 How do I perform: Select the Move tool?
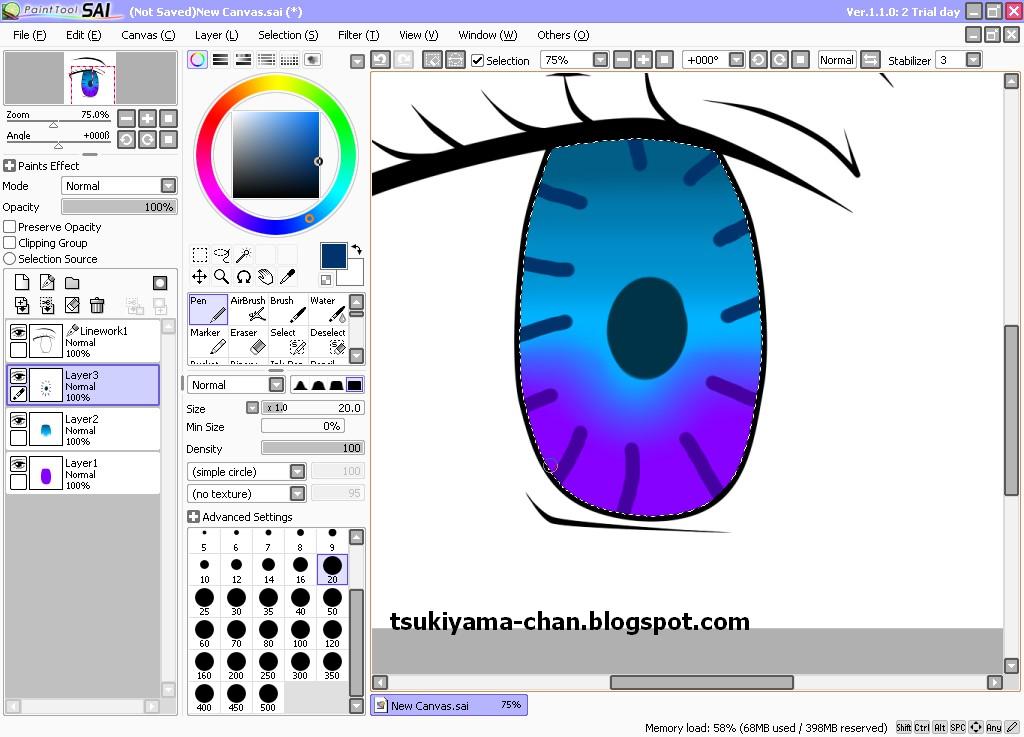coord(200,277)
